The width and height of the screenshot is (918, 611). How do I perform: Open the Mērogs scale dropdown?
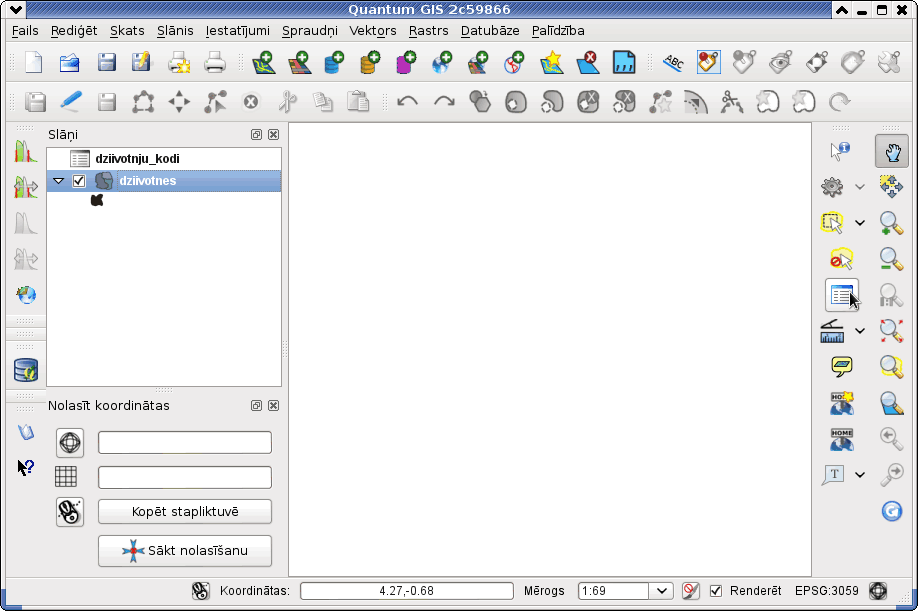[x=662, y=591]
